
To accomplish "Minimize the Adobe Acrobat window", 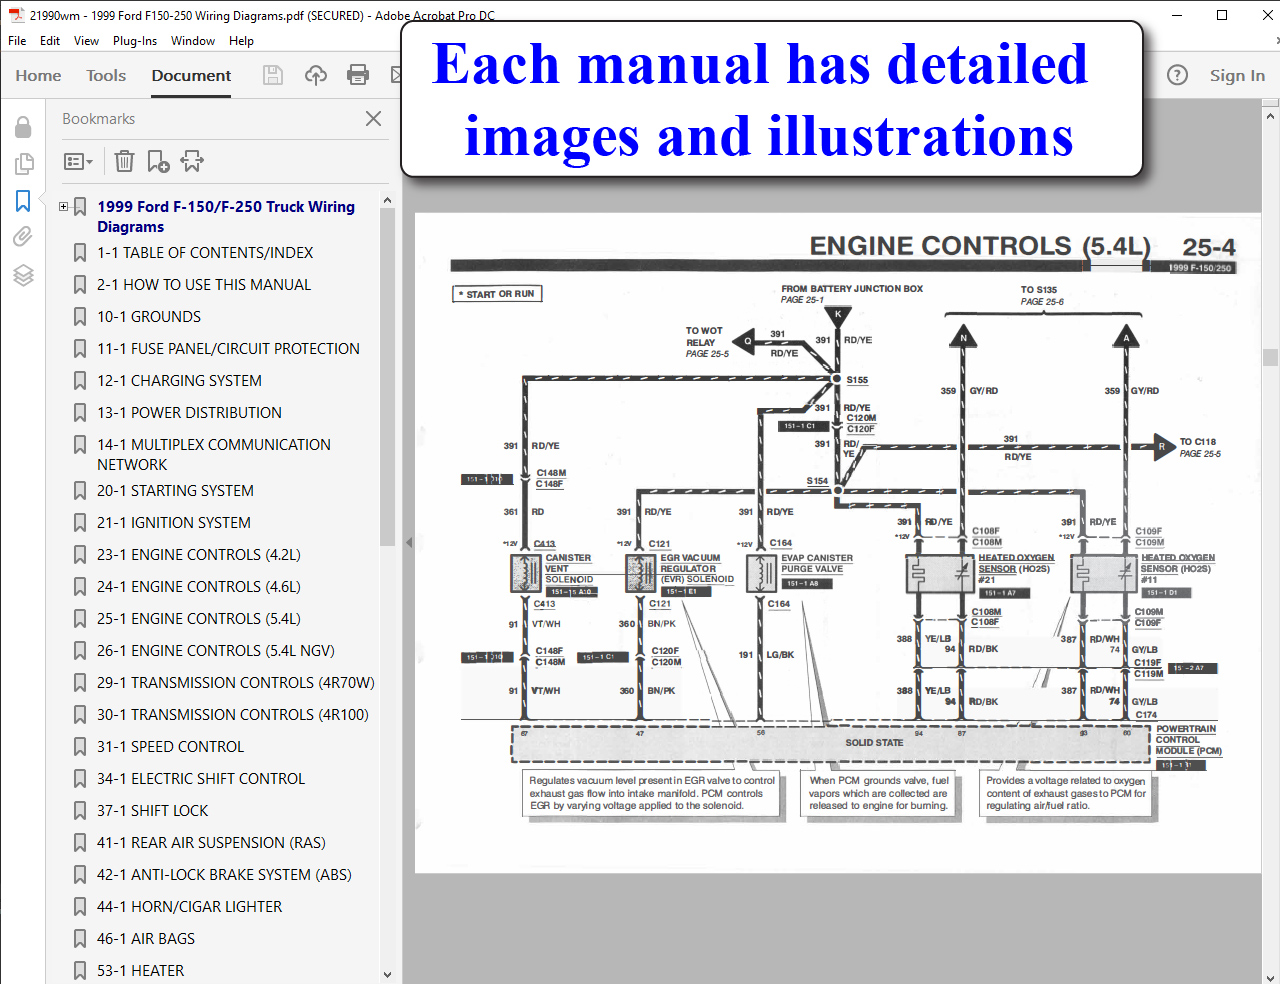I will (x=1175, y=15).
